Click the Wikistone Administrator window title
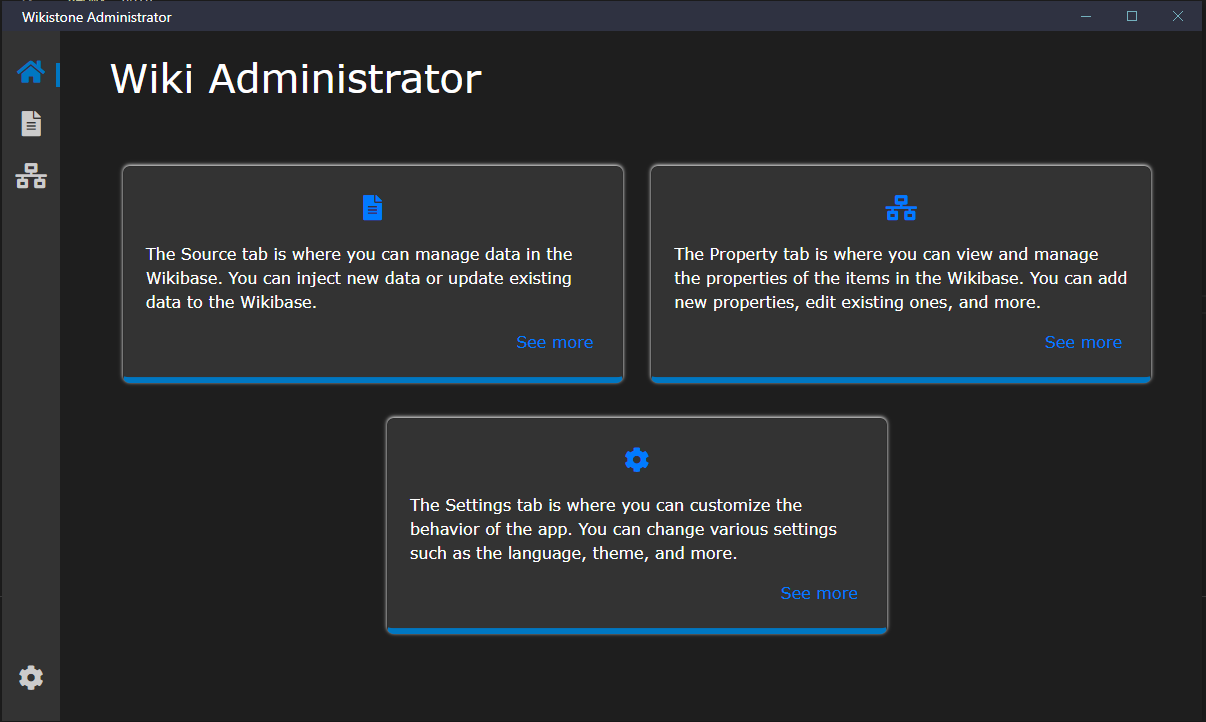Screen dimensions: 1206x722 tap(97, 17)
